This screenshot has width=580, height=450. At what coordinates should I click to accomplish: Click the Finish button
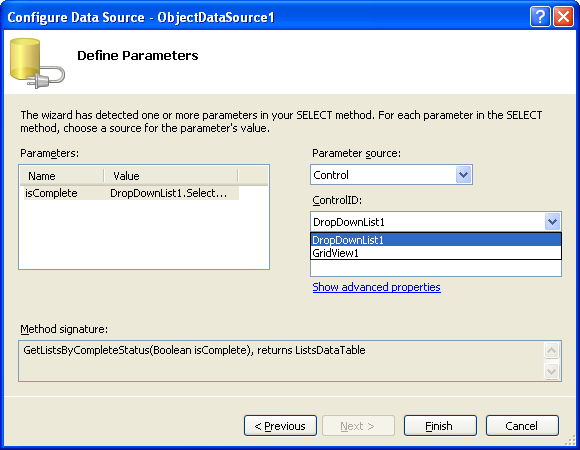(x=440, y=426)
